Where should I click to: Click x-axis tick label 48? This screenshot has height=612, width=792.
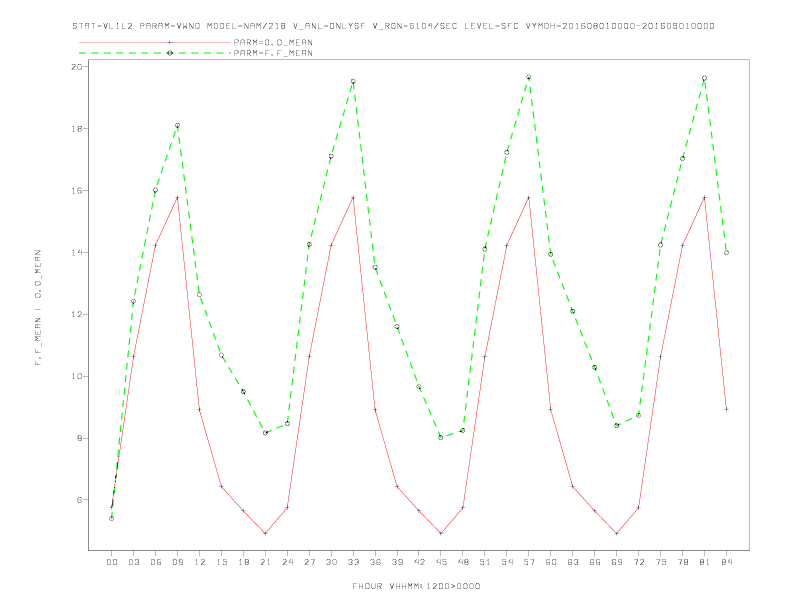[463, 562]
